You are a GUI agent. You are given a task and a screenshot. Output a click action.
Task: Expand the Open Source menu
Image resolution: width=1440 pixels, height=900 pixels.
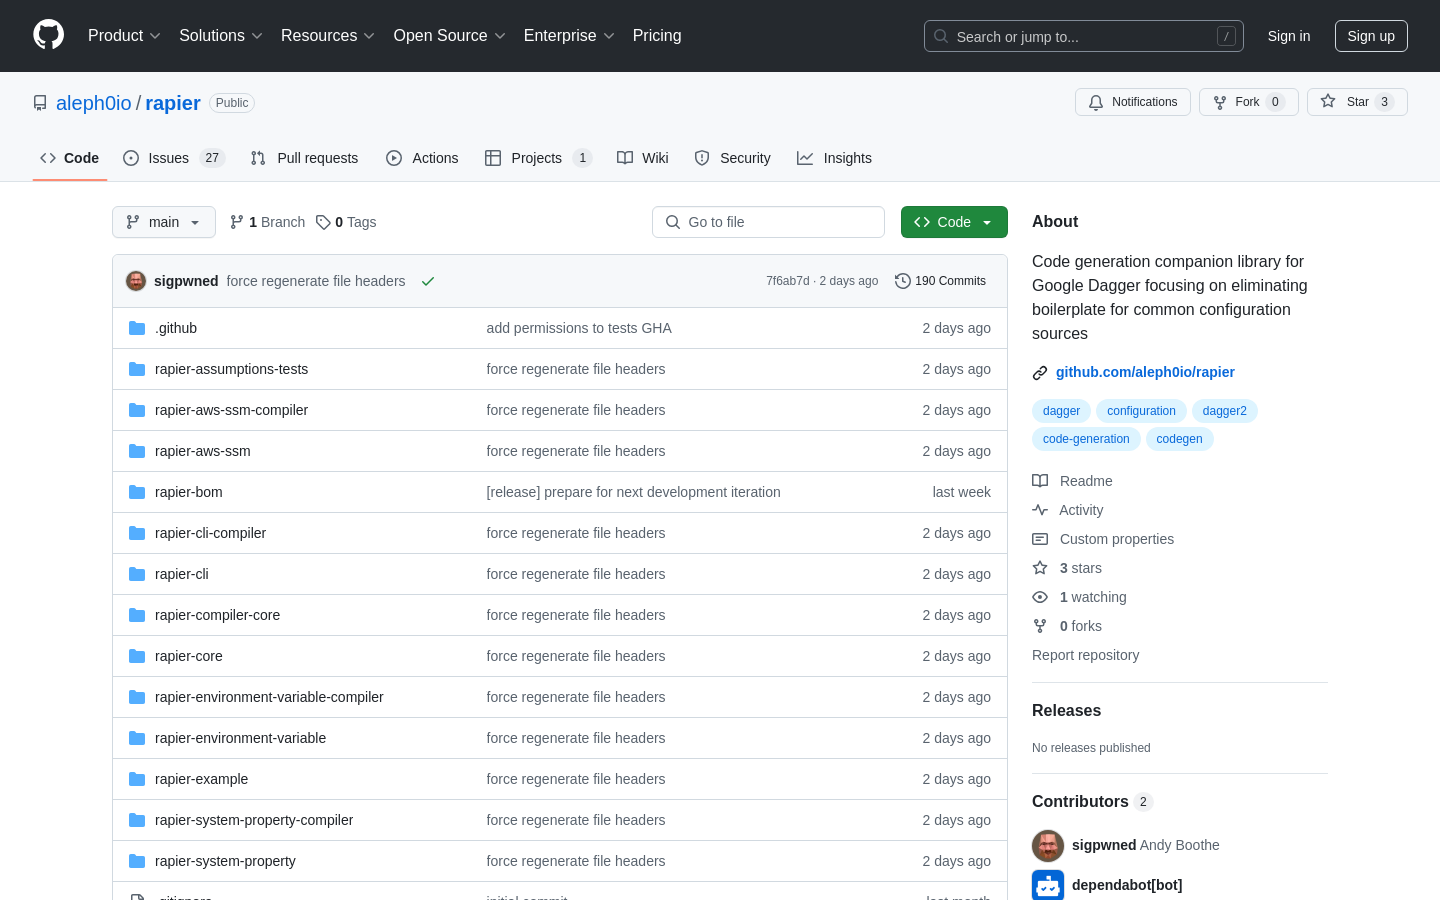pos(450,36)
